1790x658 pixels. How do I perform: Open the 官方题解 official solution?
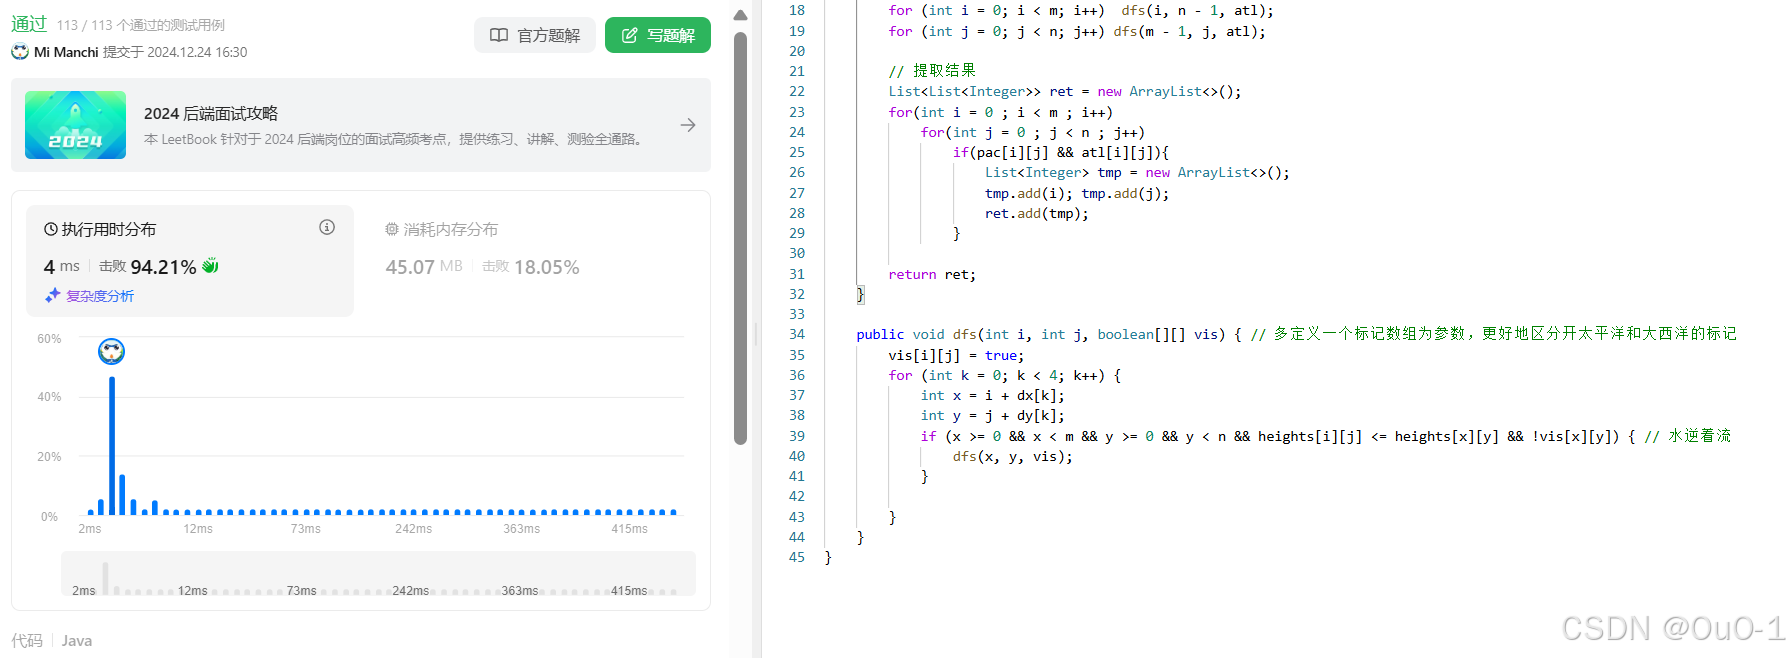[535, 35]
